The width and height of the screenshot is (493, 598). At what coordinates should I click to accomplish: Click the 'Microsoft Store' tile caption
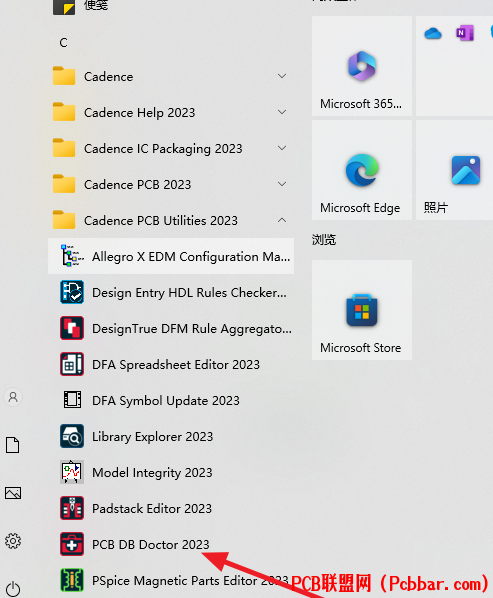361,348
